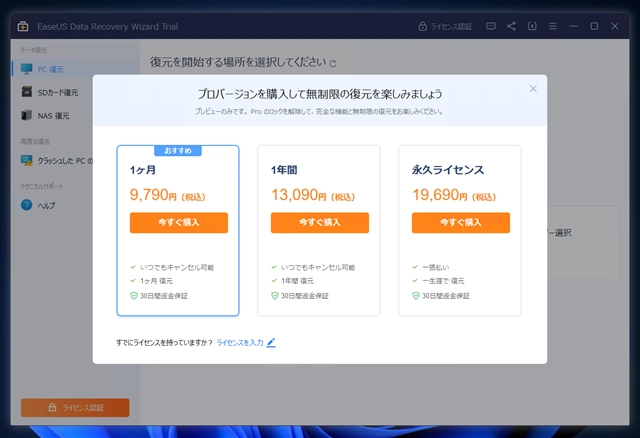The width and height of the screenshot is (640, 438).
Task: Click the NAS drive icon in sidebar
Action: [27, 115]
